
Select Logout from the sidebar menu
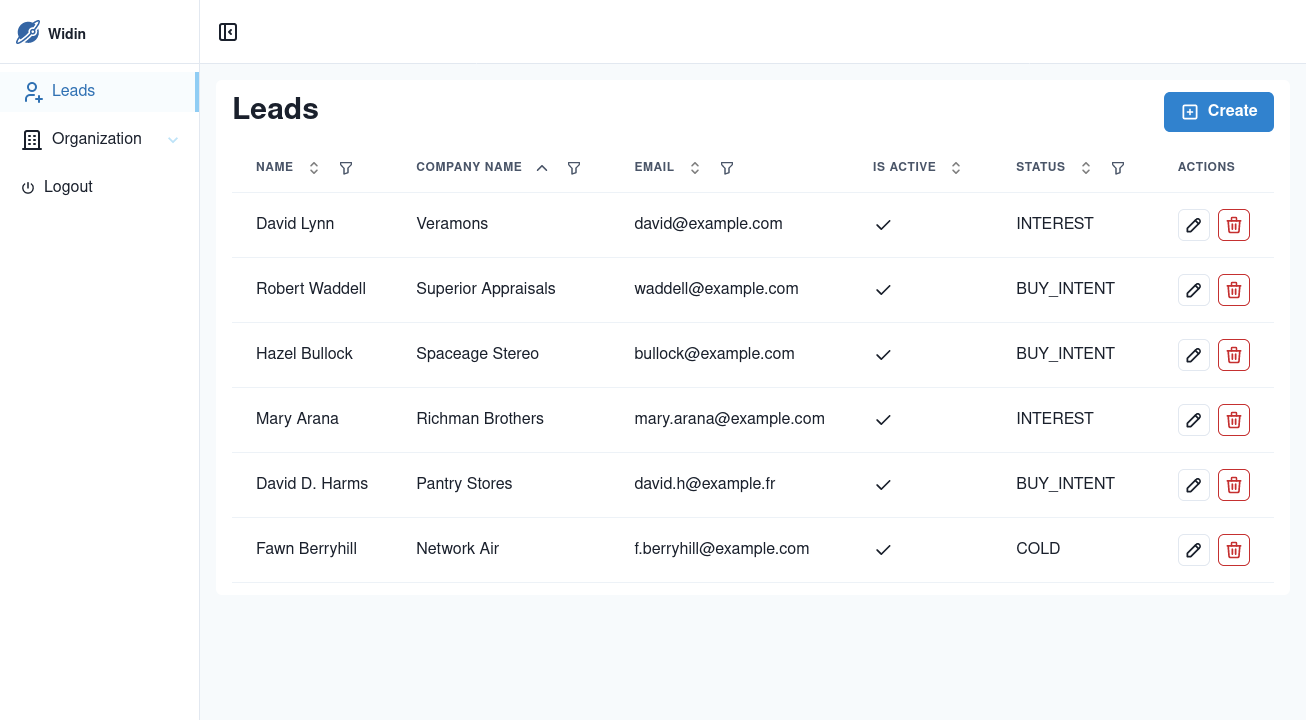(x=68, y=186)
